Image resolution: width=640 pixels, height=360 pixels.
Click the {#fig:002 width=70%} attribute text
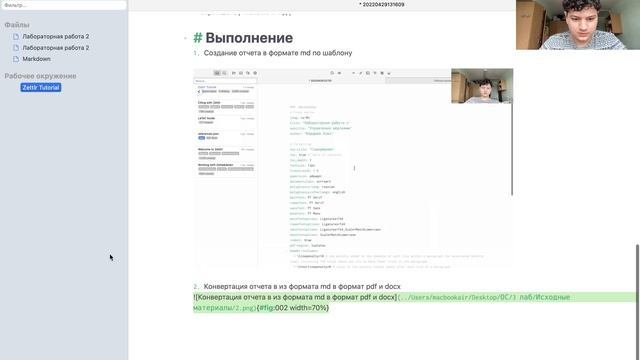pos(293,308)
